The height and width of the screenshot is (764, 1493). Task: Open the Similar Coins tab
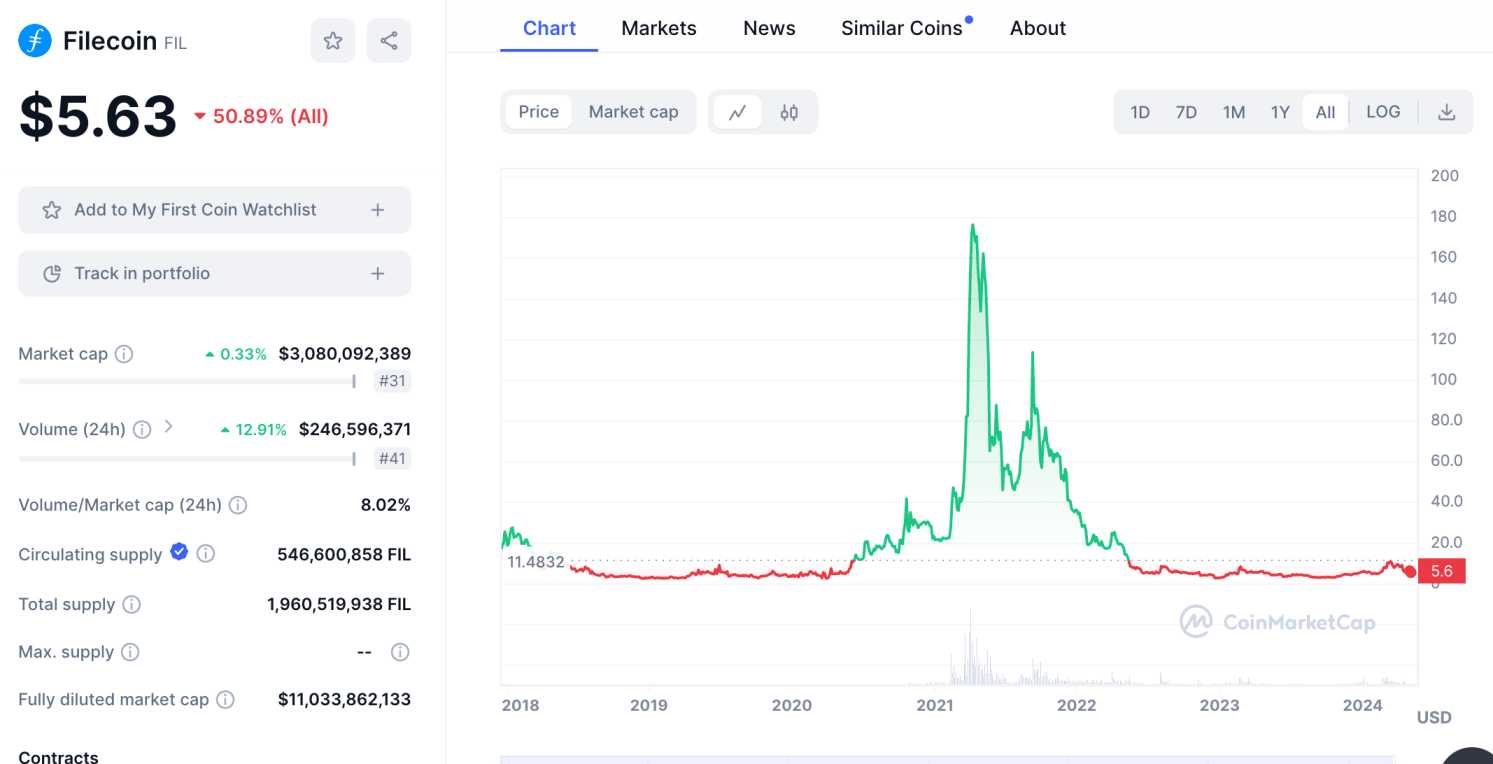click(x=902, y=28)
